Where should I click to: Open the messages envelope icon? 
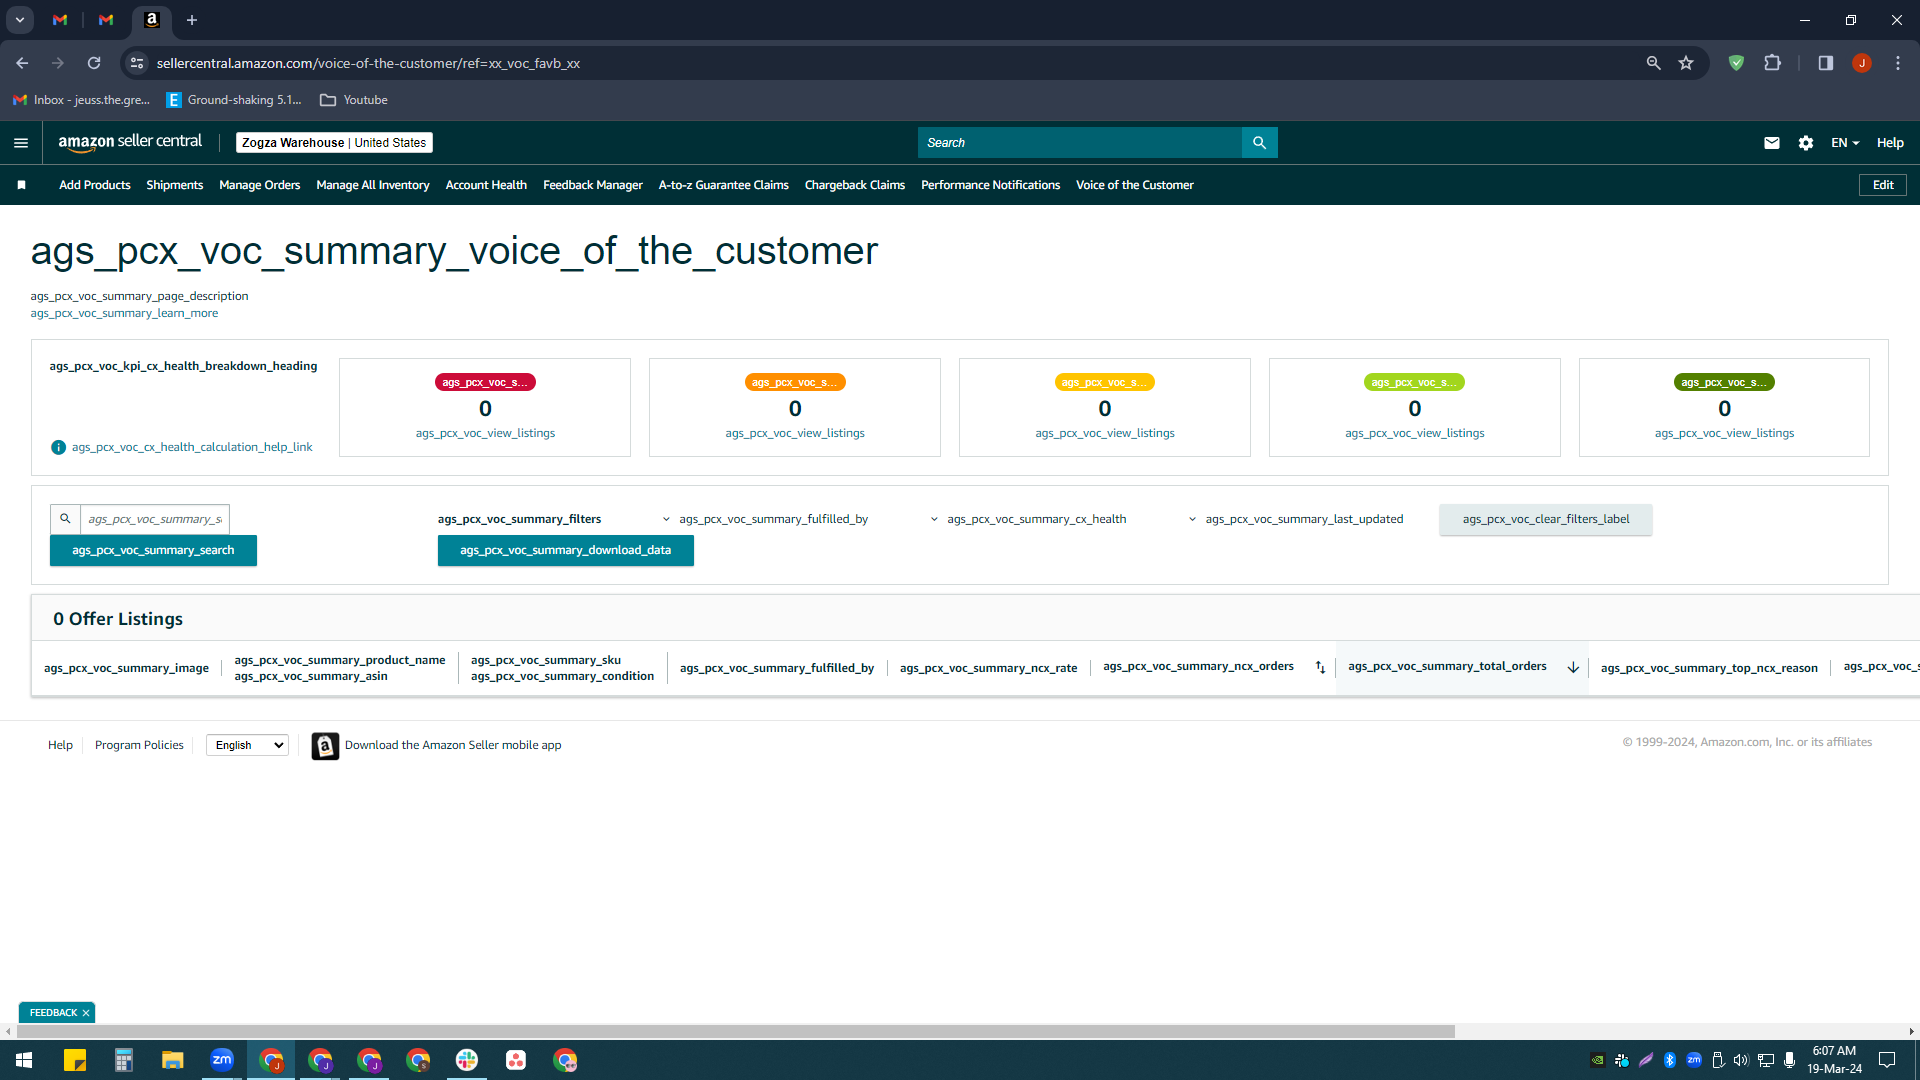[x=1771, y=143]
